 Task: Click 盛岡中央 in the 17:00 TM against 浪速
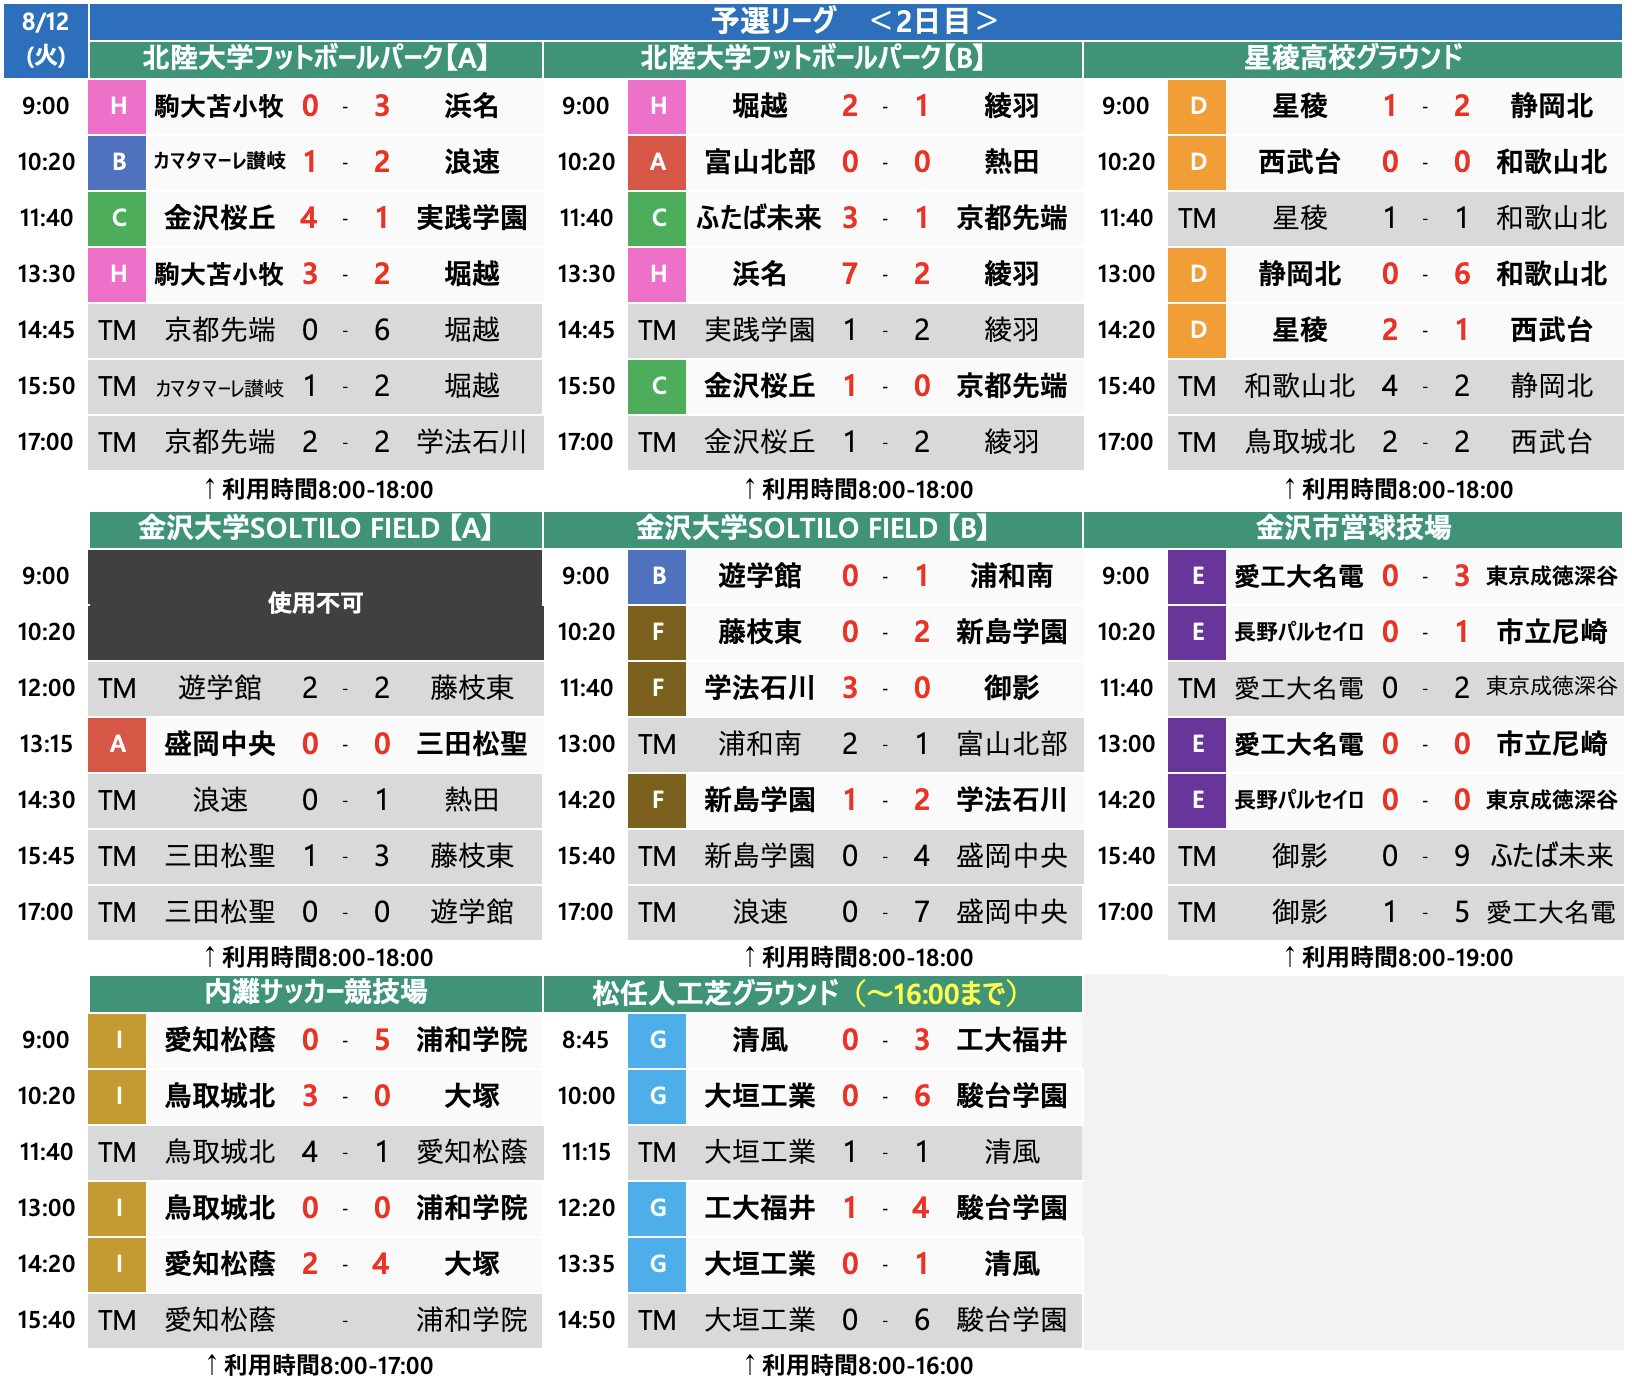point(1011,912)
